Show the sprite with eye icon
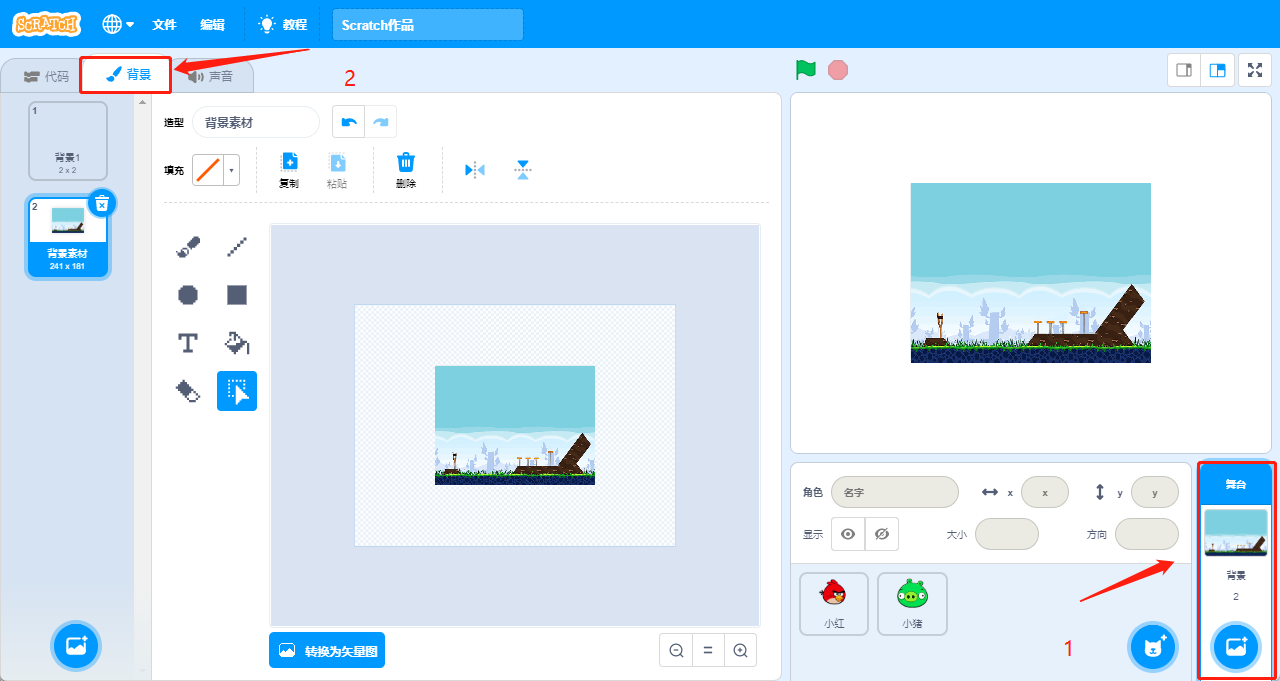Screen dimensions: 1280x681 pyautogui.click(x=848, y=534)
